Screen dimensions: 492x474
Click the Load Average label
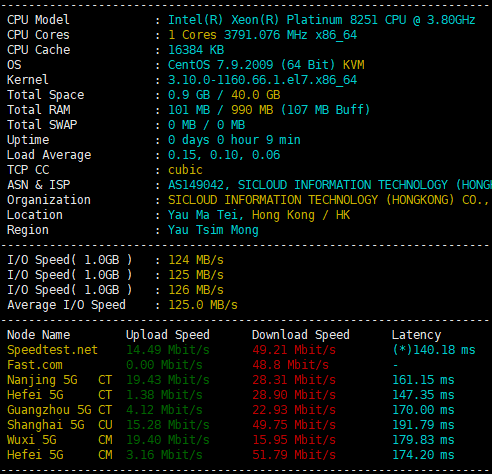click(49, 155)
